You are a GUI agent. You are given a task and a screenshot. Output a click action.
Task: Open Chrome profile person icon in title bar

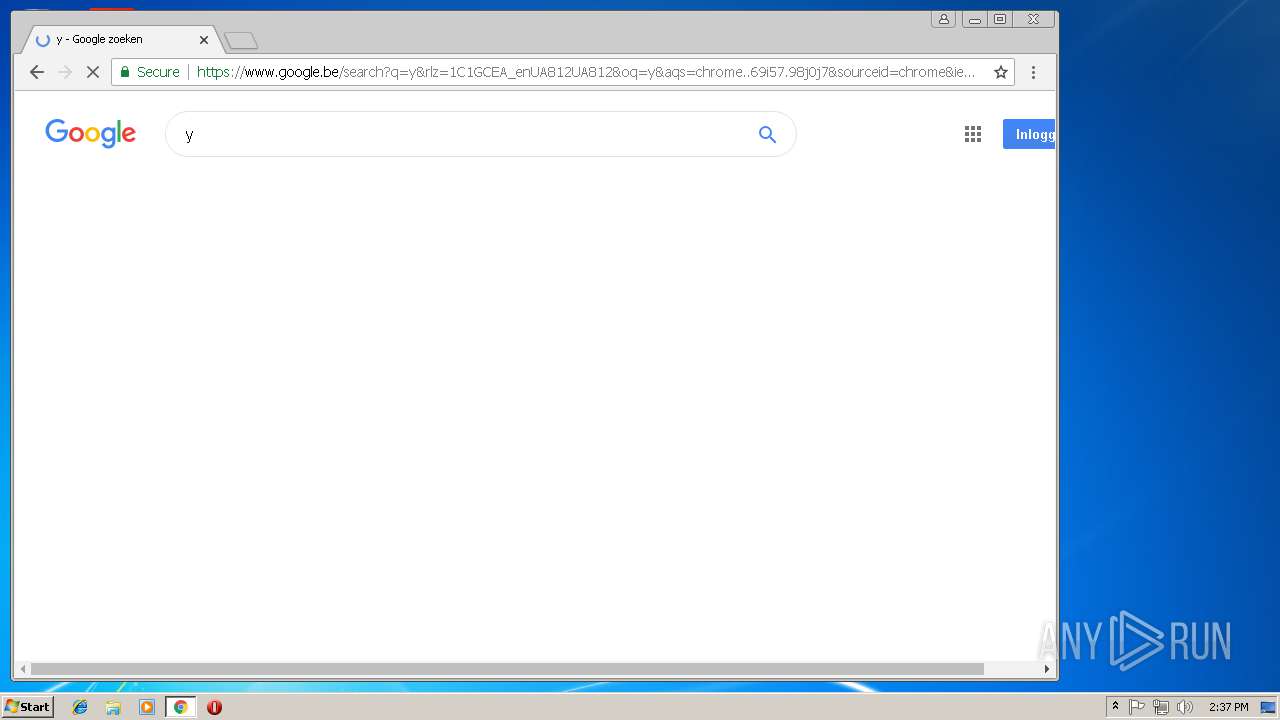[x=943, y=19]
